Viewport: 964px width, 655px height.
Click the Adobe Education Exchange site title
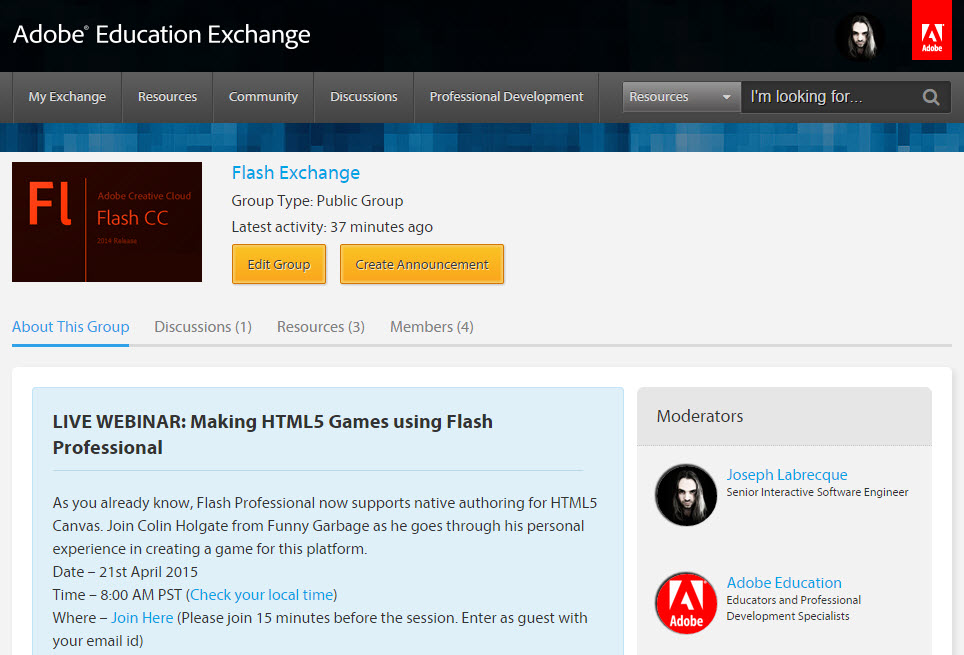[162, 35]
